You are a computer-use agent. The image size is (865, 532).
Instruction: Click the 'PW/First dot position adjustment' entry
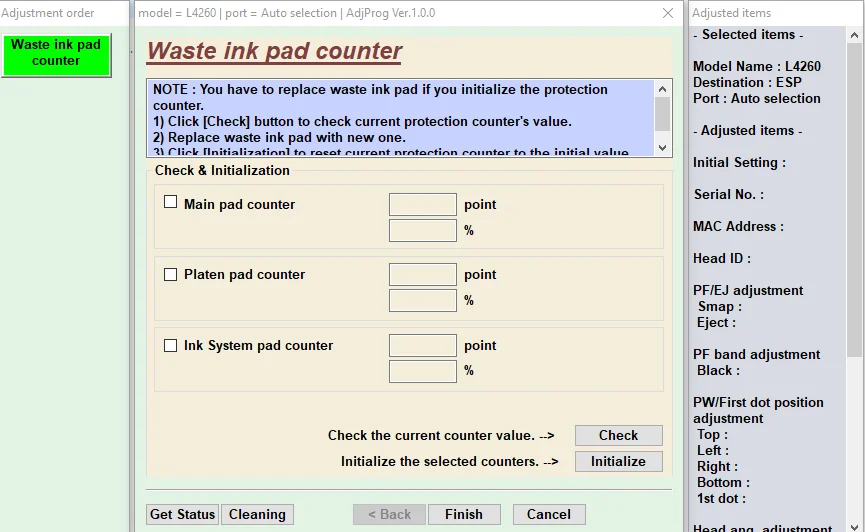pyautogui.click(x=758, y=410)
